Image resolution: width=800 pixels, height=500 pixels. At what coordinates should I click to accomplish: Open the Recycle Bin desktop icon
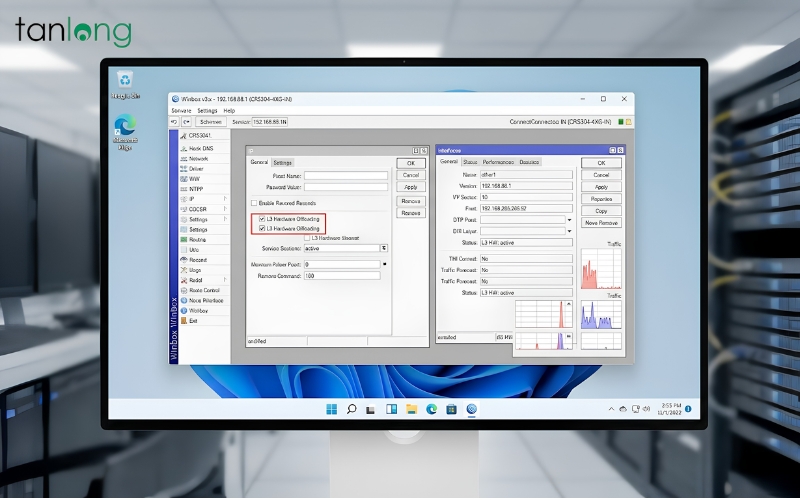125,80
